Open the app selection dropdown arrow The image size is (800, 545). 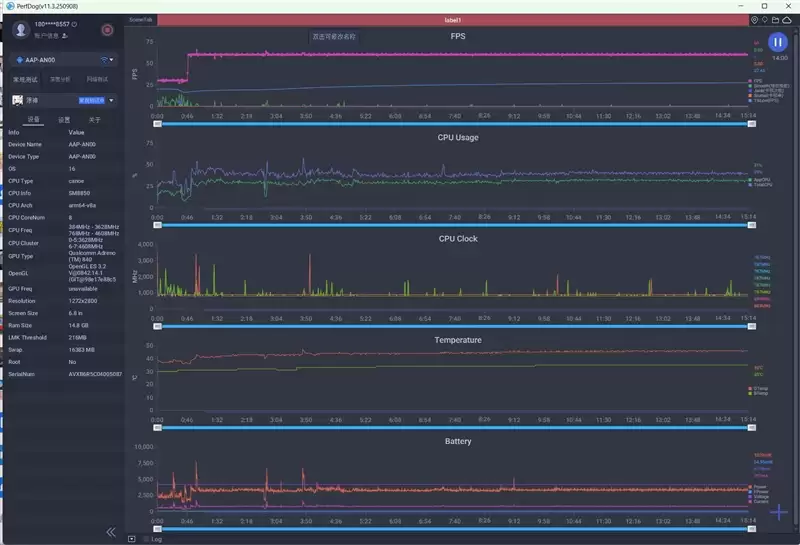112,100
